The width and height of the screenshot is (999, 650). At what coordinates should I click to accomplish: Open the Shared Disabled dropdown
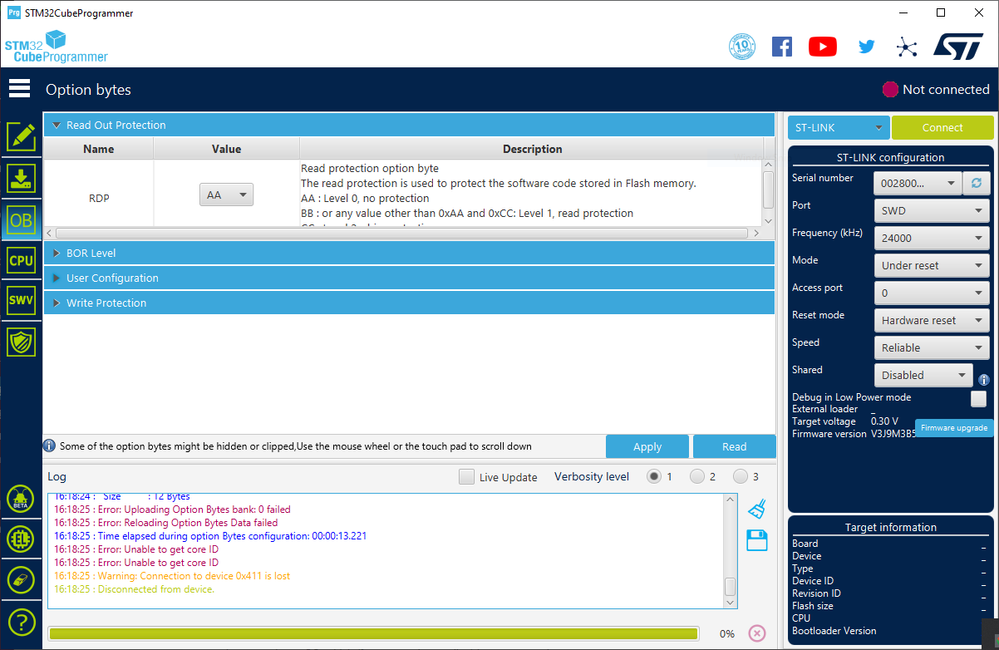point(923,375)
